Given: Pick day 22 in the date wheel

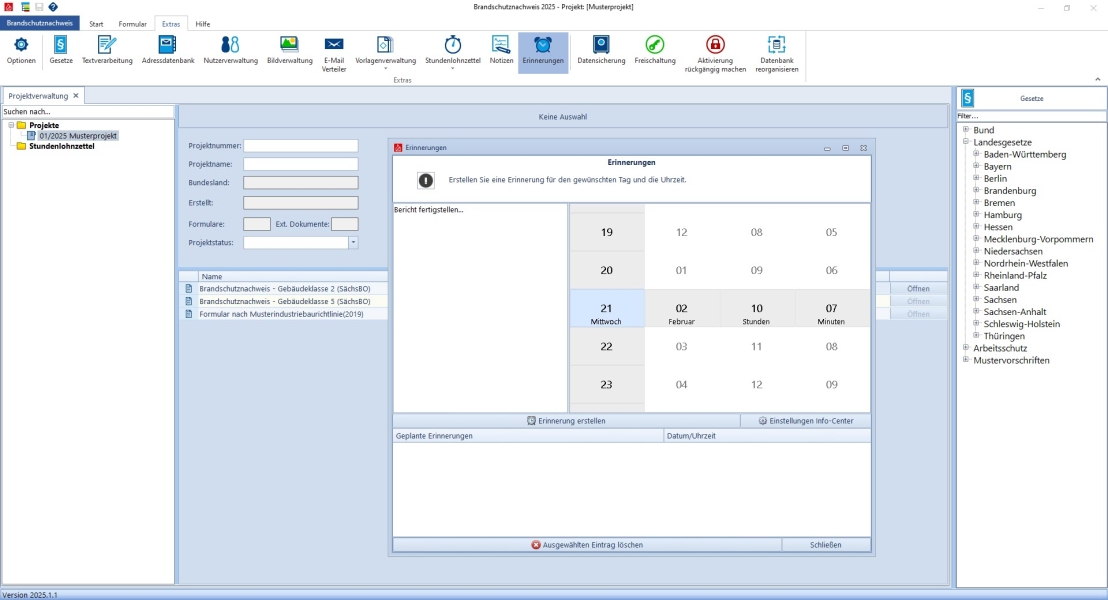Looking at the screenshot, I should [x=606, y=346].
